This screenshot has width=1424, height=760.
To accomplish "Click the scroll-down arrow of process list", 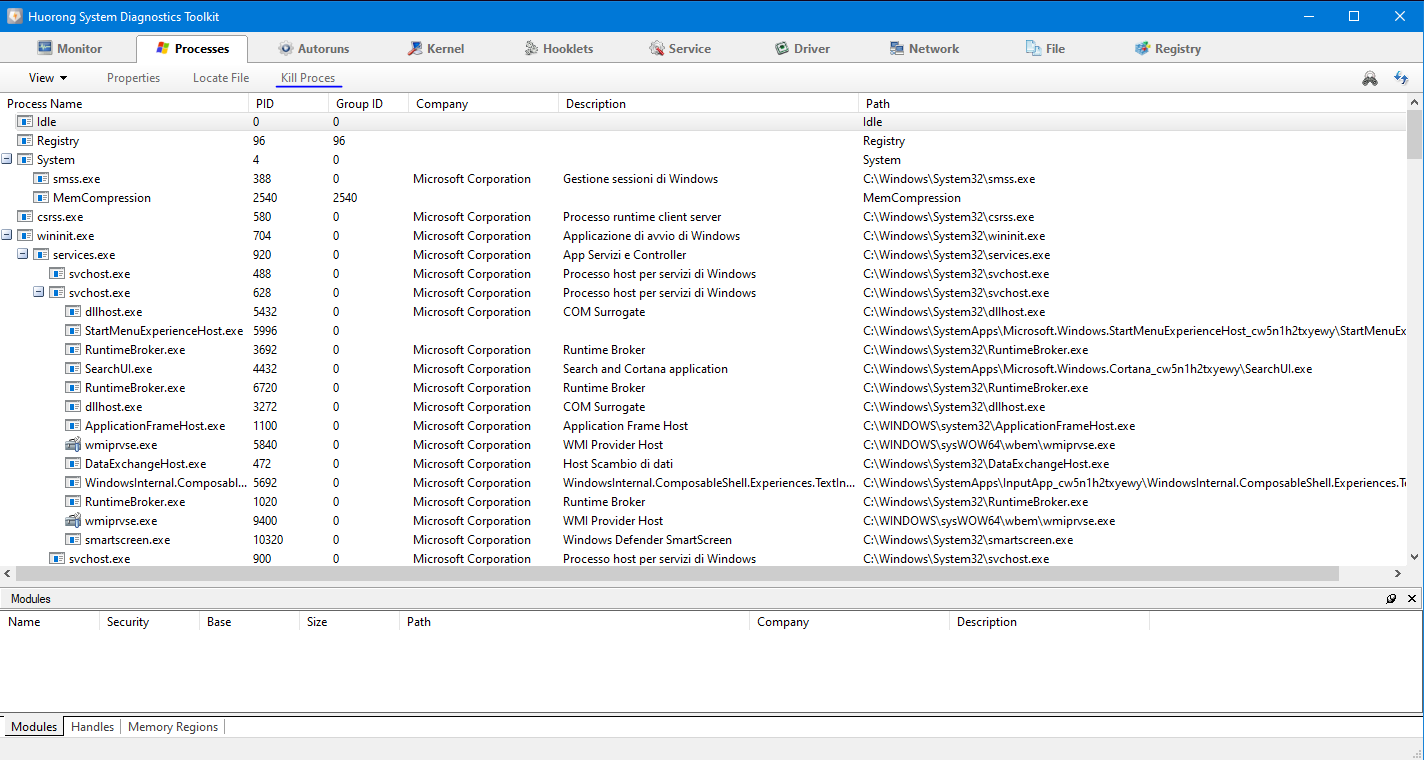I will pyautogui.click(x=1414, y=557).
